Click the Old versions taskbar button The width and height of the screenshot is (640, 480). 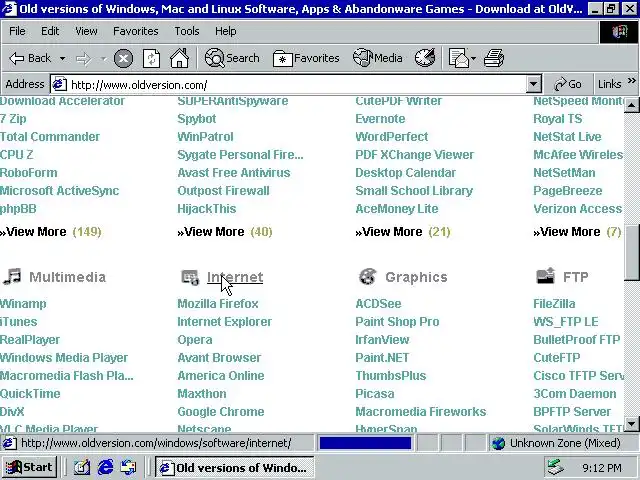(x=234, y=467)
